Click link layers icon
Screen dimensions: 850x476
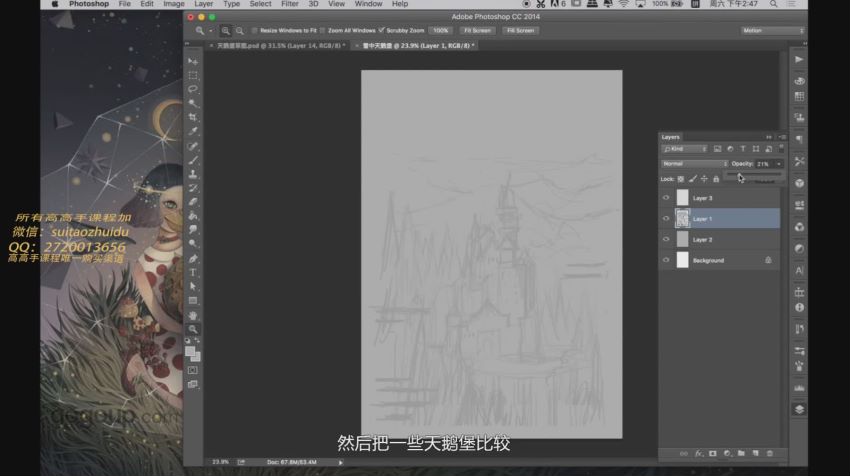(x=684, y=453)
